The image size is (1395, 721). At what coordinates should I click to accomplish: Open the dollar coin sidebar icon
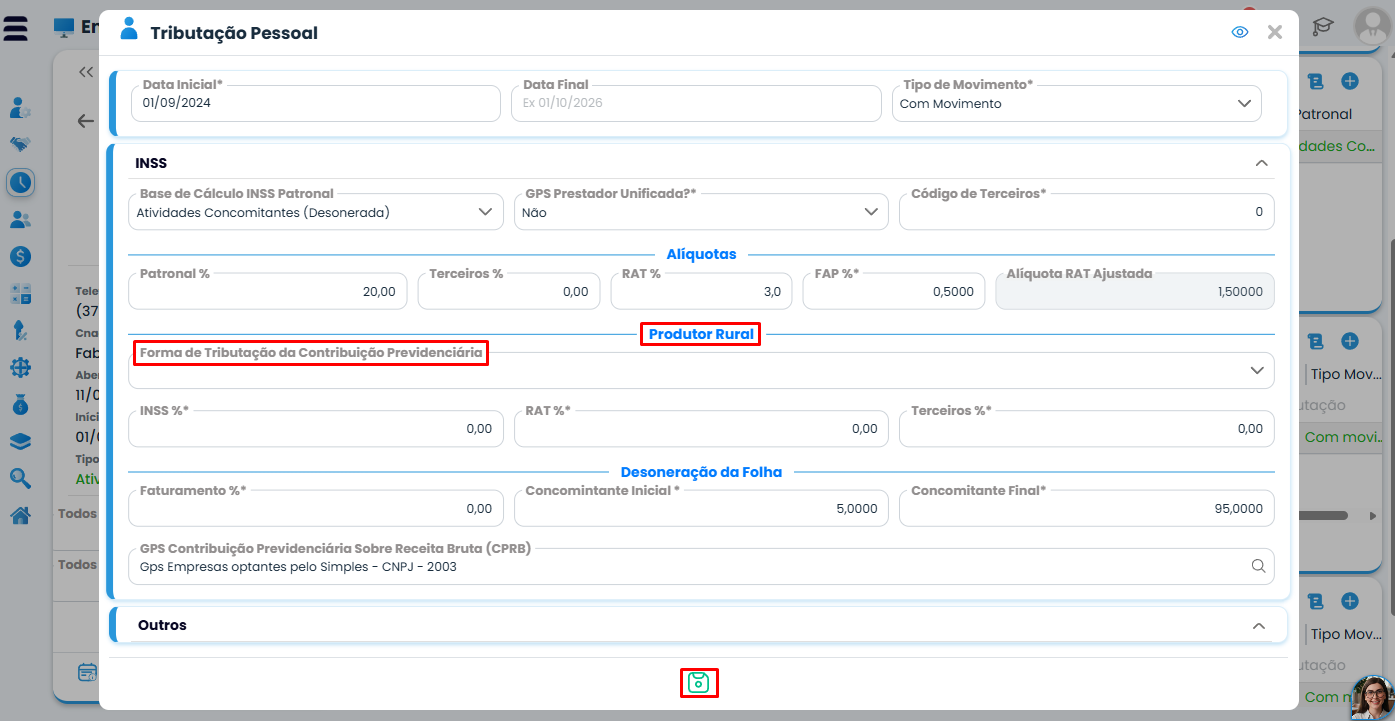point(20,256)
